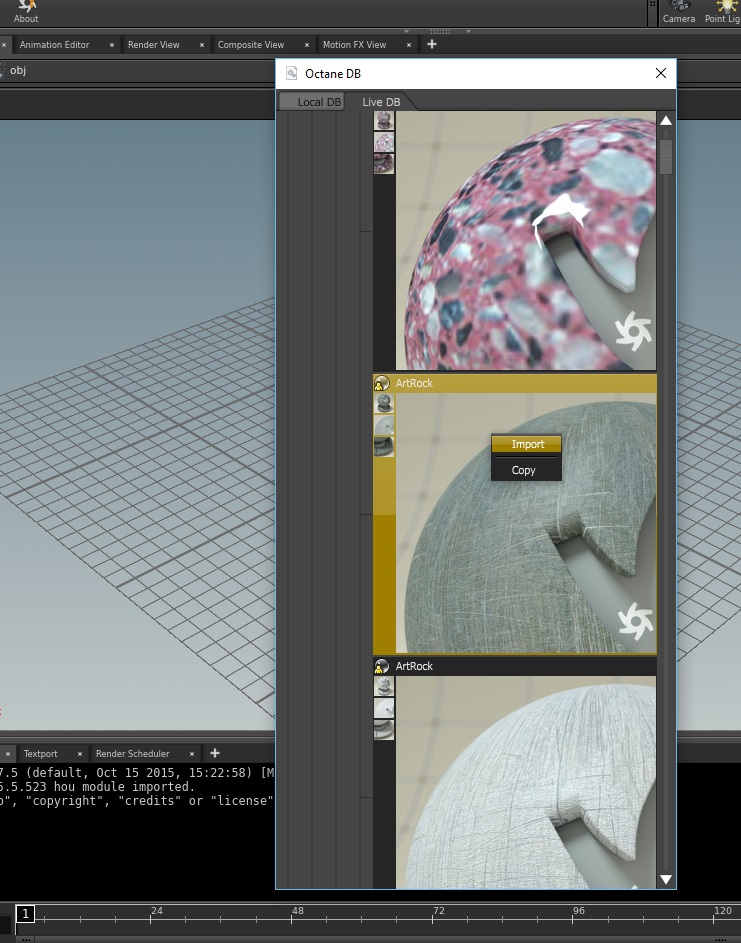Click the Octane DB scrollbar down arrow
Screen dimensions: 741x943
666,879
